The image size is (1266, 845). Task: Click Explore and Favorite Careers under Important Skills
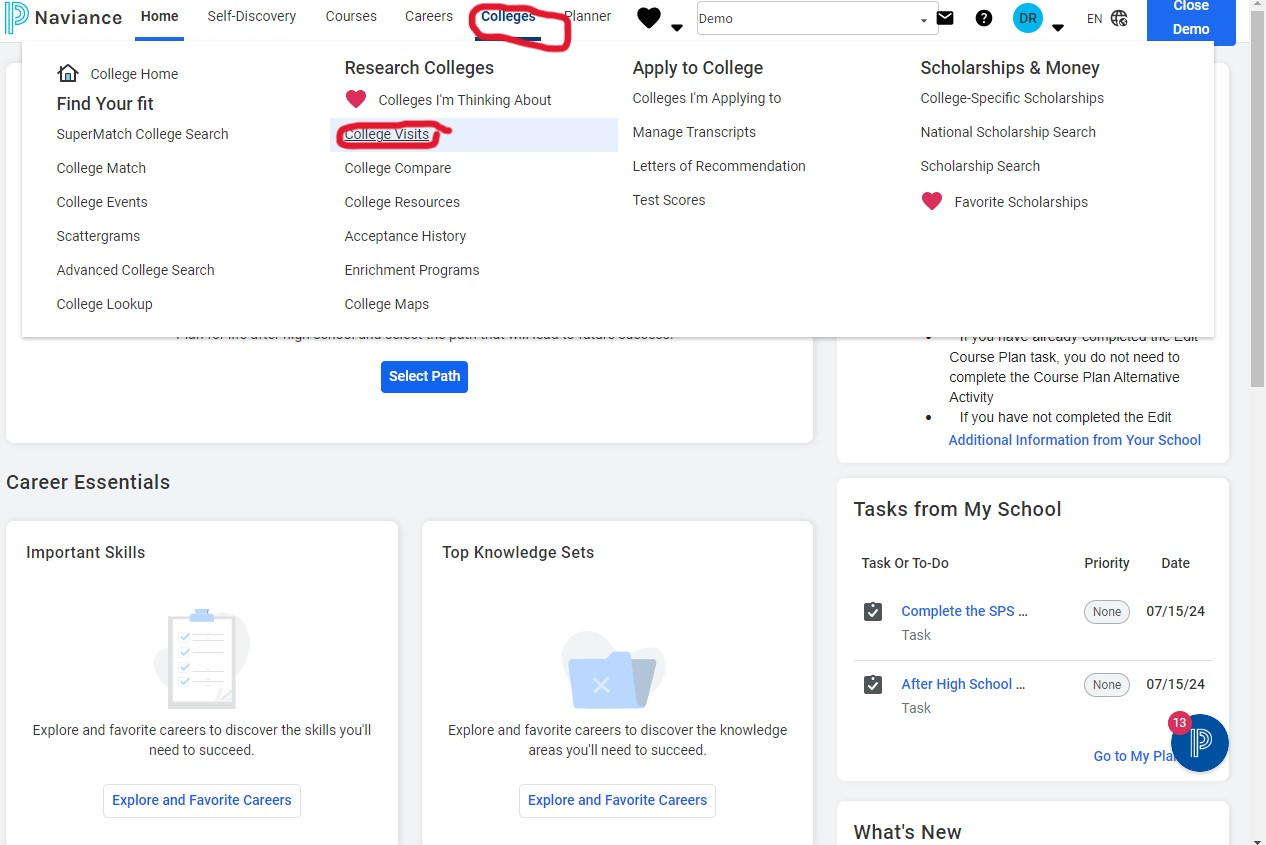click(x=202, y=800)
